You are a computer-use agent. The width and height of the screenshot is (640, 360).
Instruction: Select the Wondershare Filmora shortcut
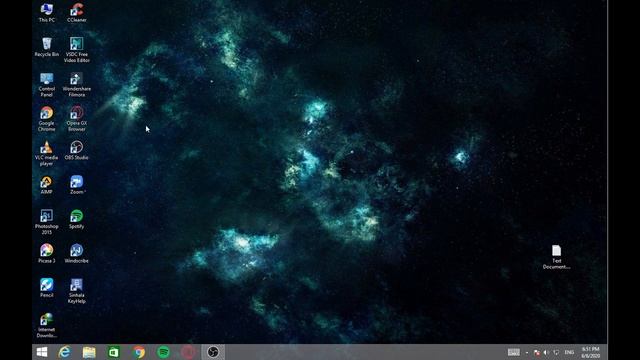76,84
